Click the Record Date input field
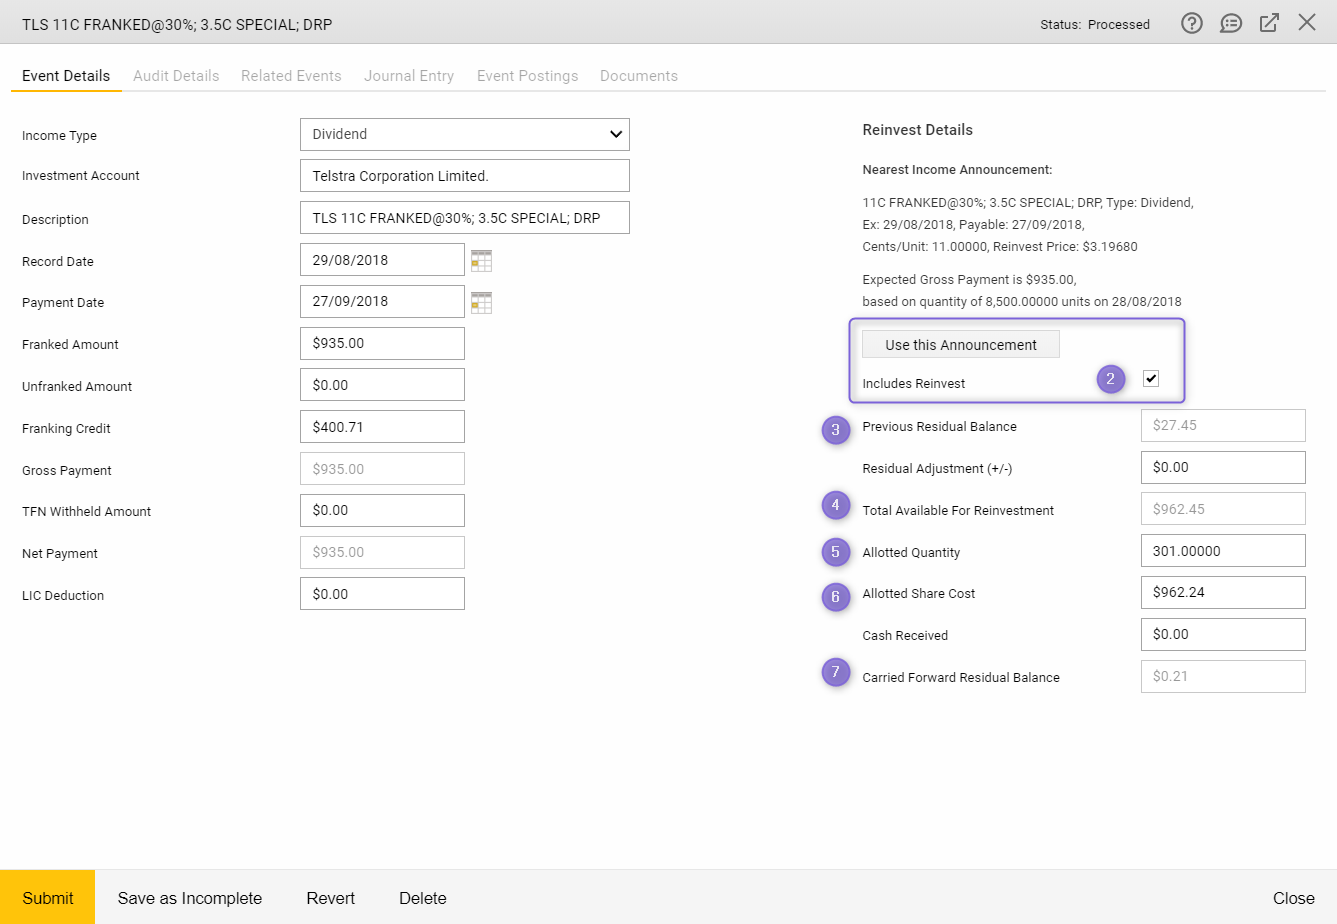The image size is (1337, 924). point(382,260)
